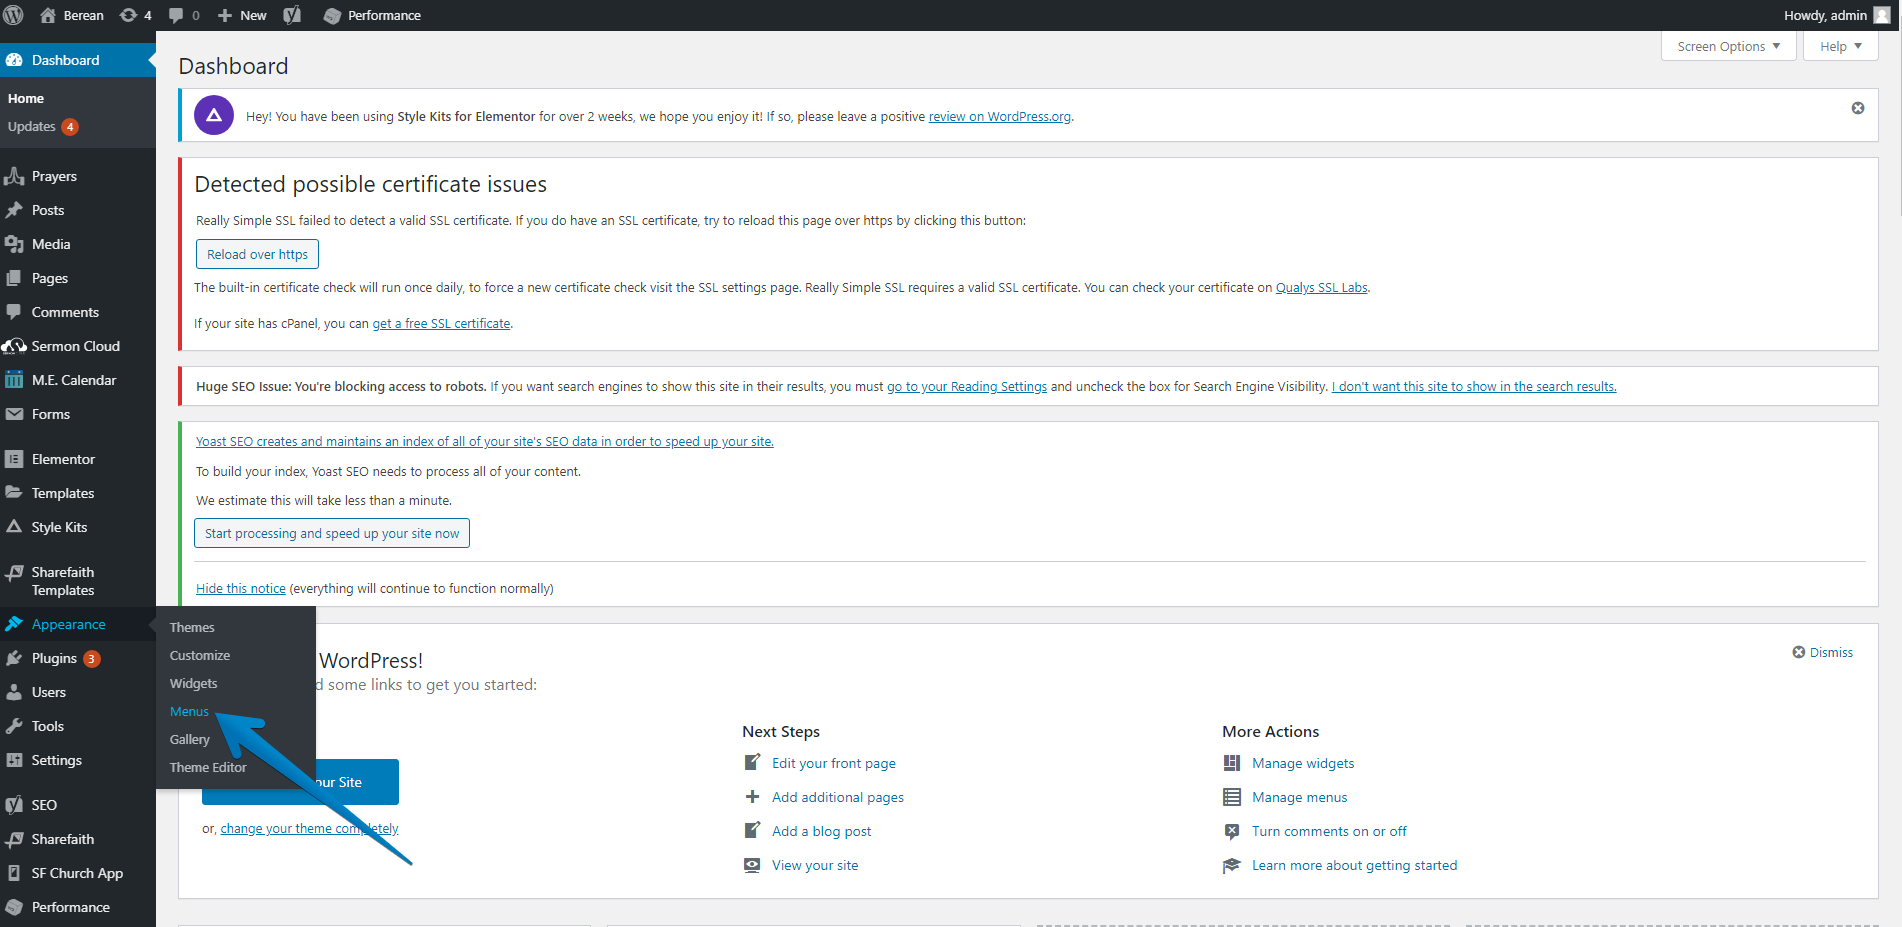Click the Howdy, admin user avatar

coord(1881,15)
